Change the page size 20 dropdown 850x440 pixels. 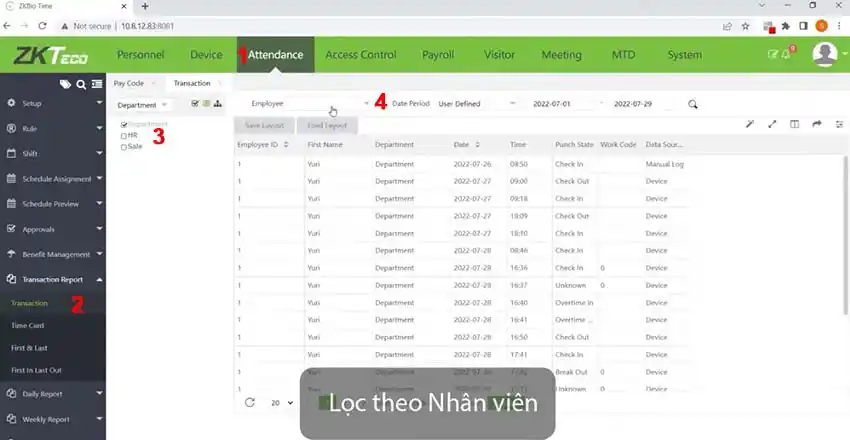[x=282, y=403]
